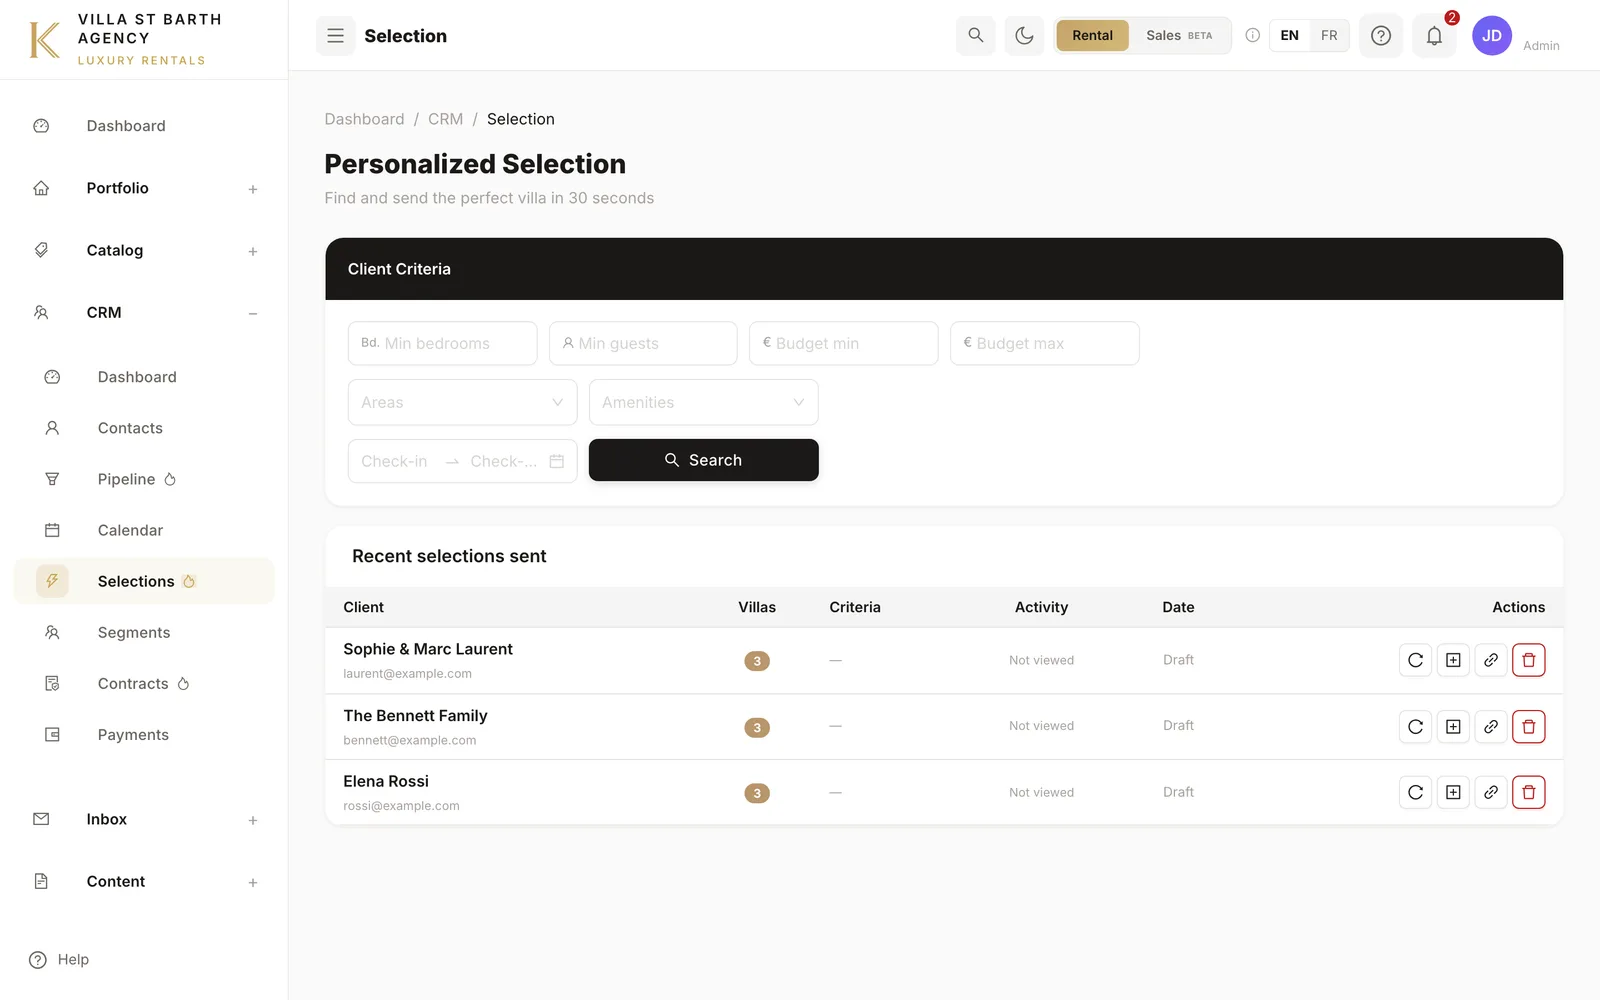Switch language to FR

pos(1329,36)
